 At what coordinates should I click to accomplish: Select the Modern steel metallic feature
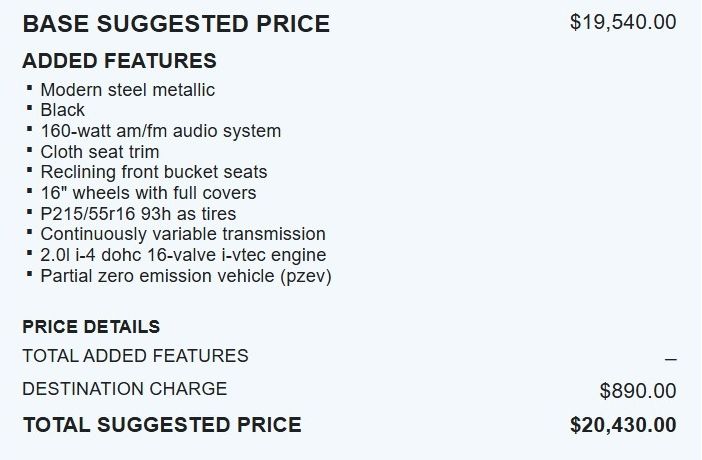(x=127, y=90)
